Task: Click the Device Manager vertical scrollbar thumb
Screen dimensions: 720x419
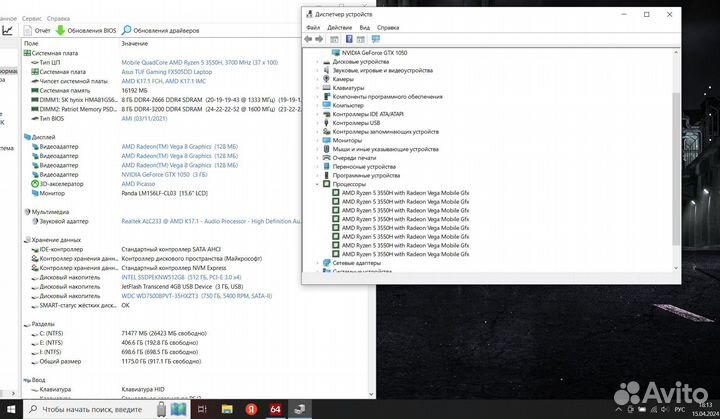Action: pyautogui.click(x=675, y=168)
